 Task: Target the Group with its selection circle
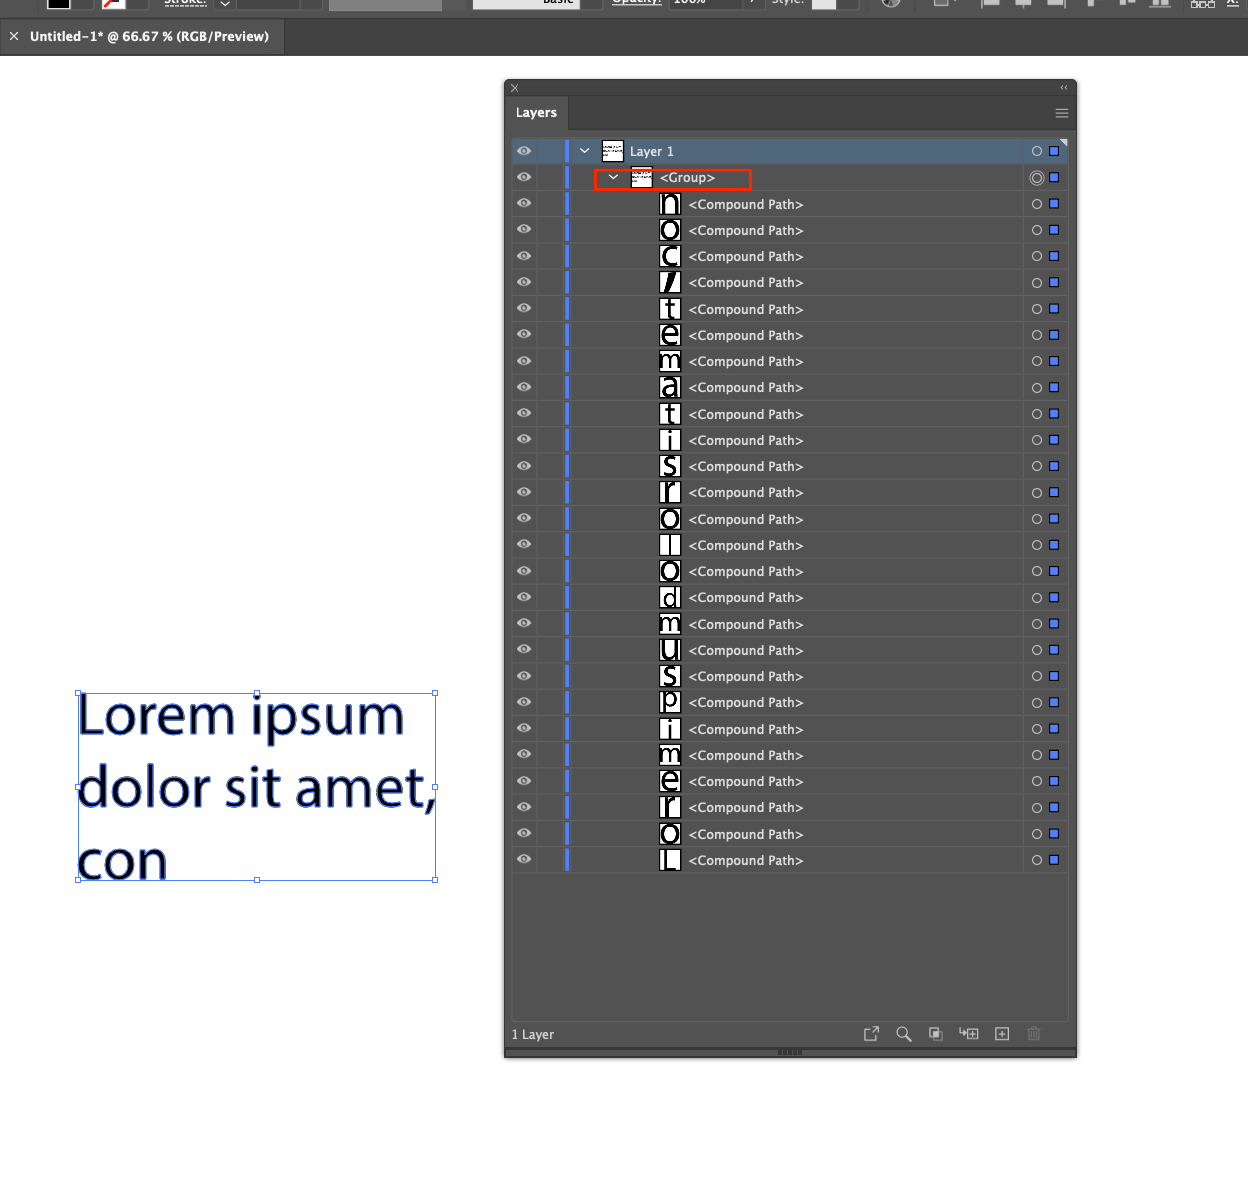click(x=1035, y=177)
